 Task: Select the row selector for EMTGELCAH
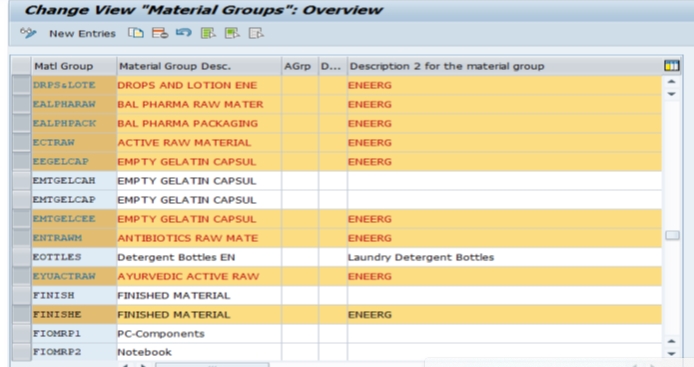[x=21, y=181]
